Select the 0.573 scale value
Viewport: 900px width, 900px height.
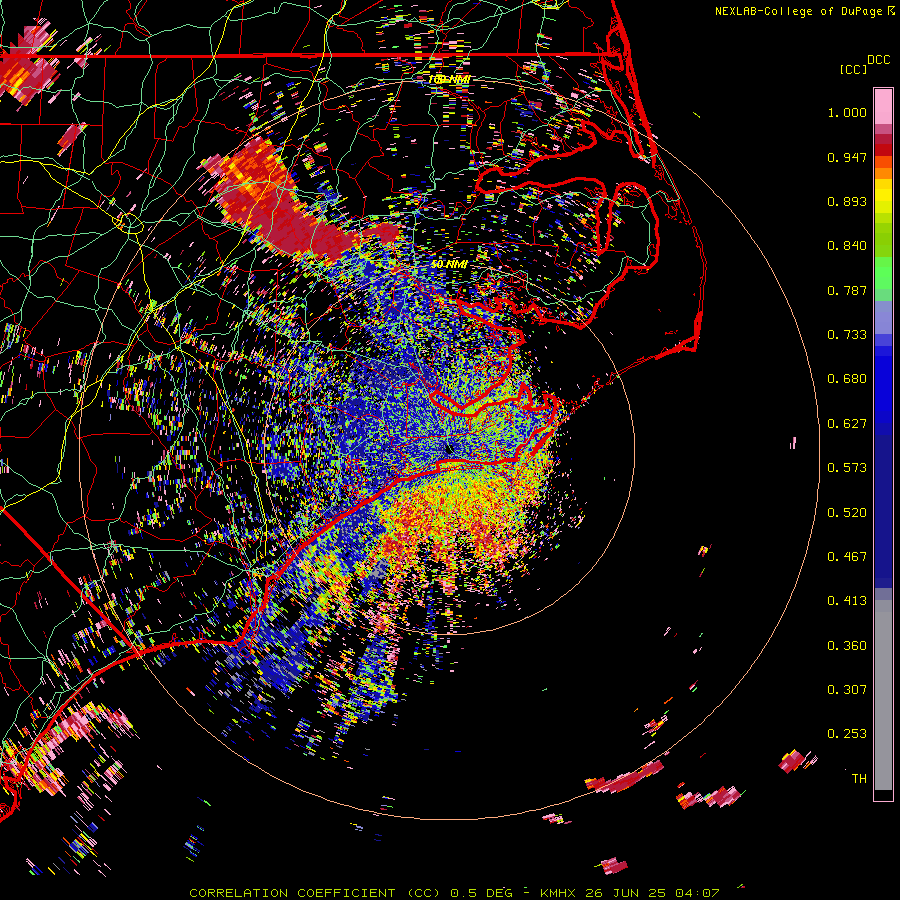click(x=847, y=468)
